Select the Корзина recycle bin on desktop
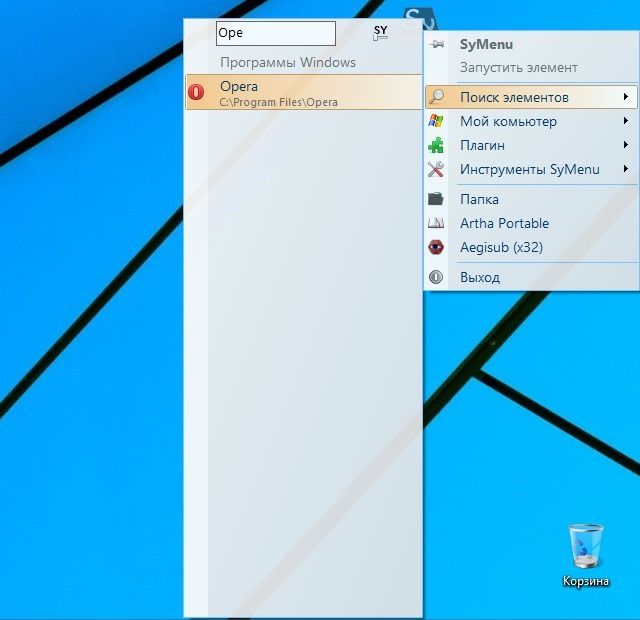The width and height of the screenshot is (640, 620). coord(585,547)
